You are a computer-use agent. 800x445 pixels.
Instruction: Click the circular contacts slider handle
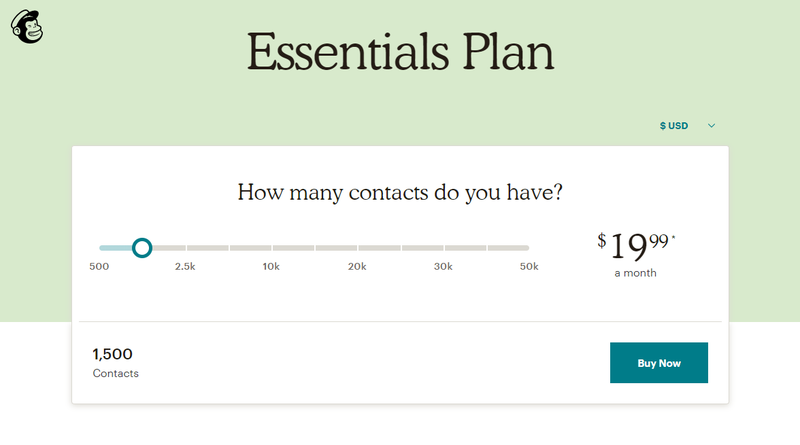coord(142,248)
